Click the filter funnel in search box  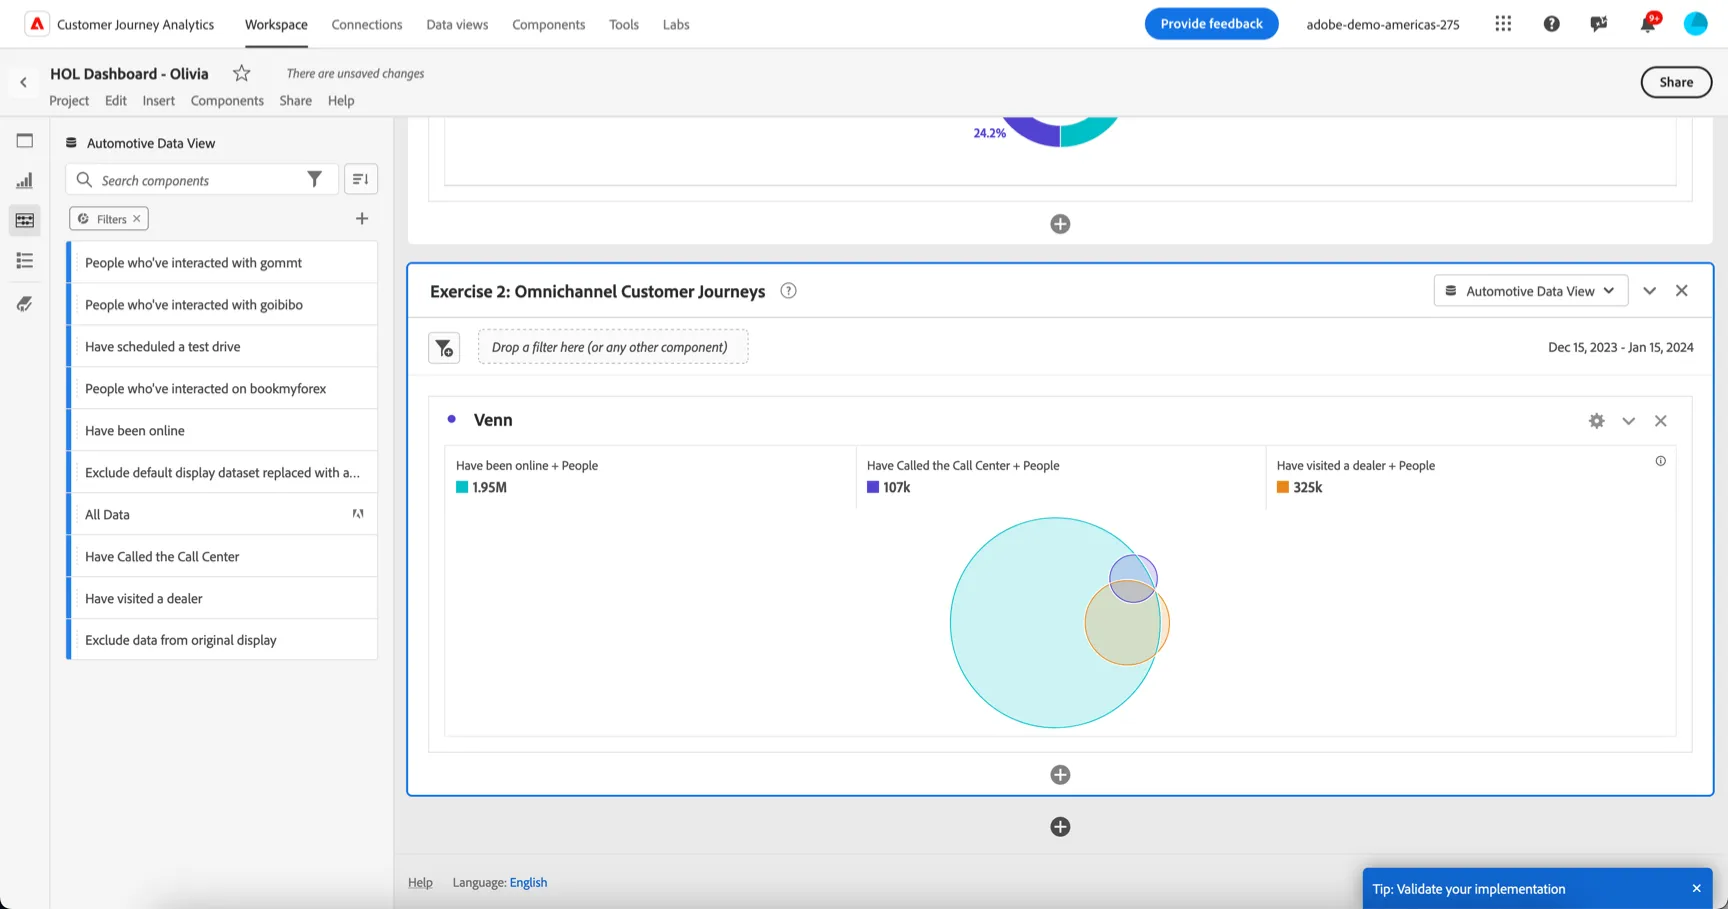click(314, 179)
